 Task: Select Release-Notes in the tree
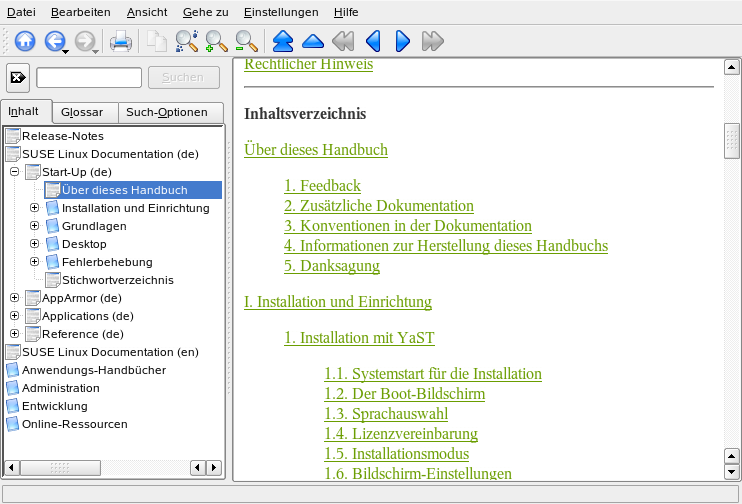pyautogui.click(x=62, y=136)
